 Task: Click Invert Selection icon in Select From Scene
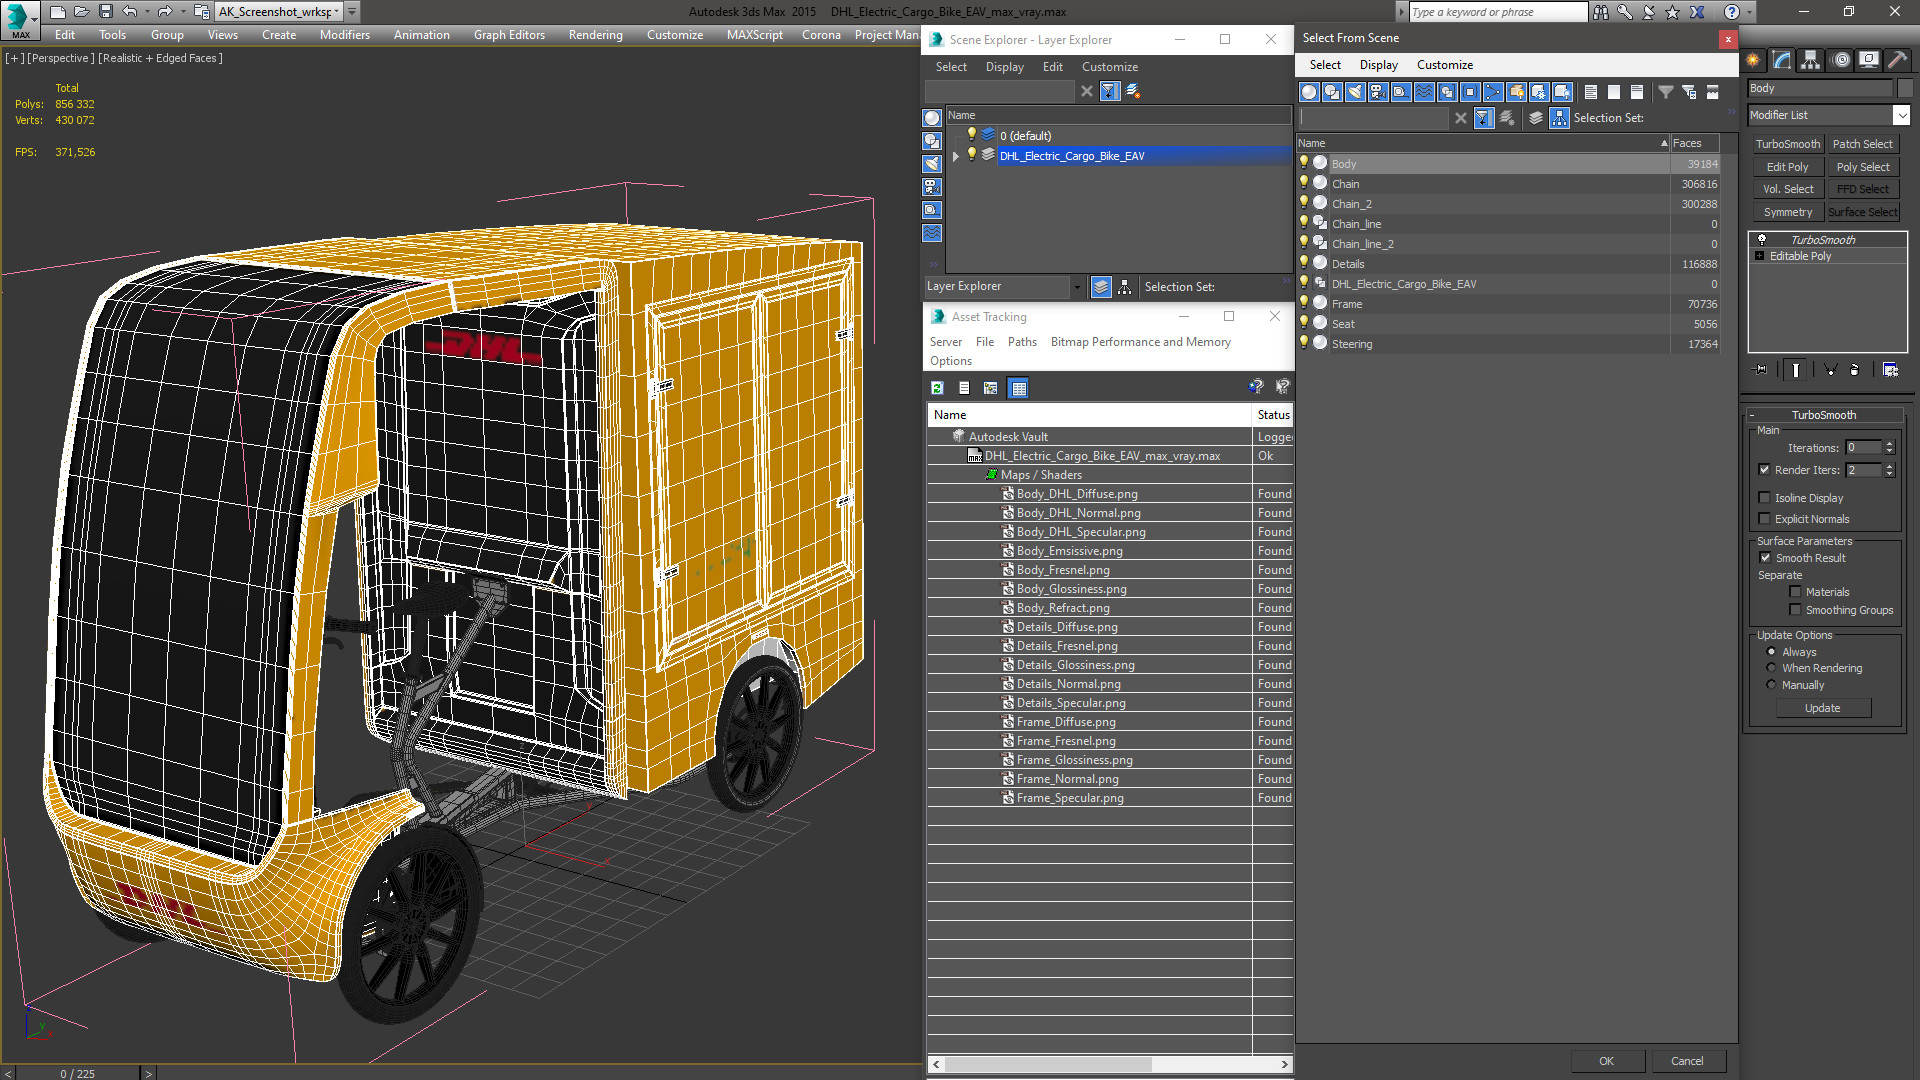[x=1636, y=92]
